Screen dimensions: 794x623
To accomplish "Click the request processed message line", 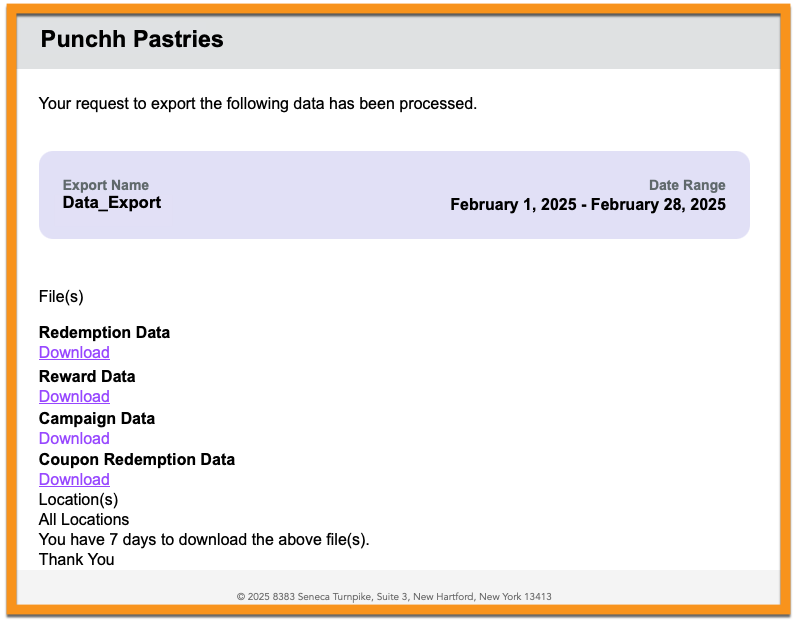I will 258,104.
